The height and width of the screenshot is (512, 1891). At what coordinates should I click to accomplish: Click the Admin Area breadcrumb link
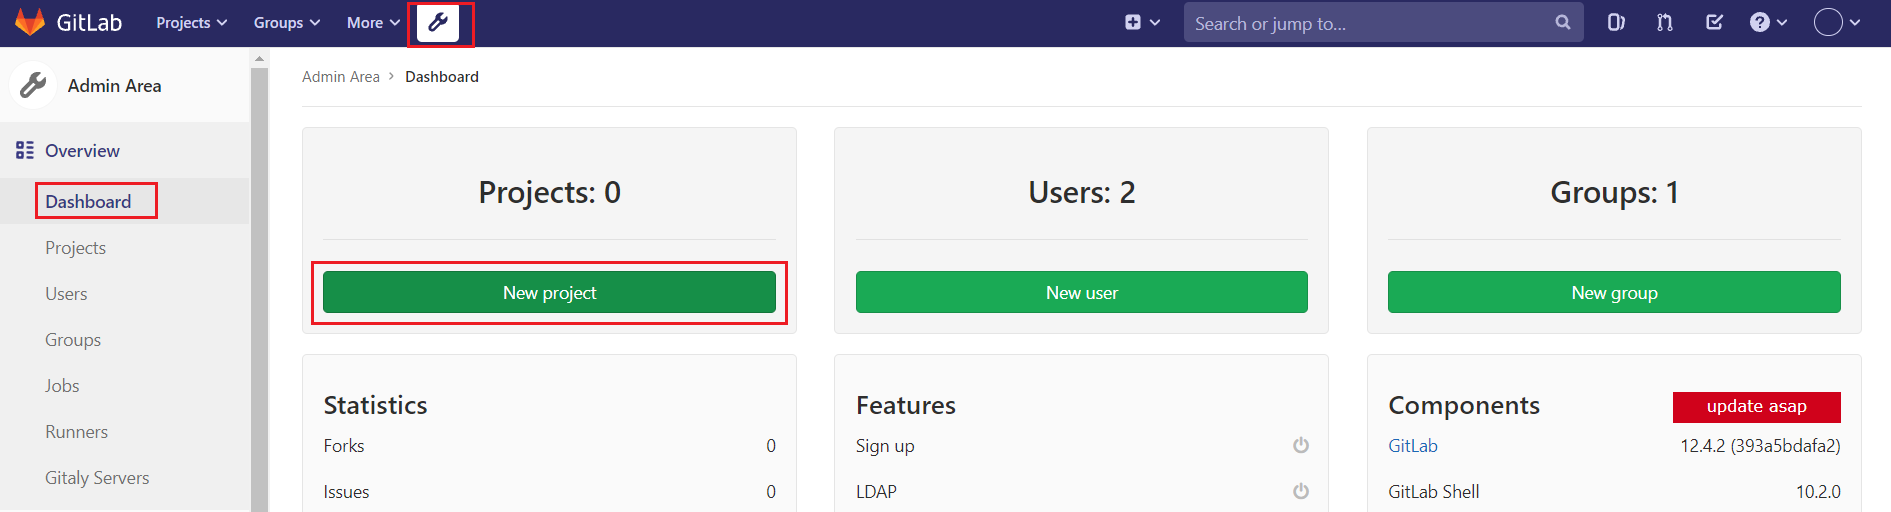pos(341,76)
